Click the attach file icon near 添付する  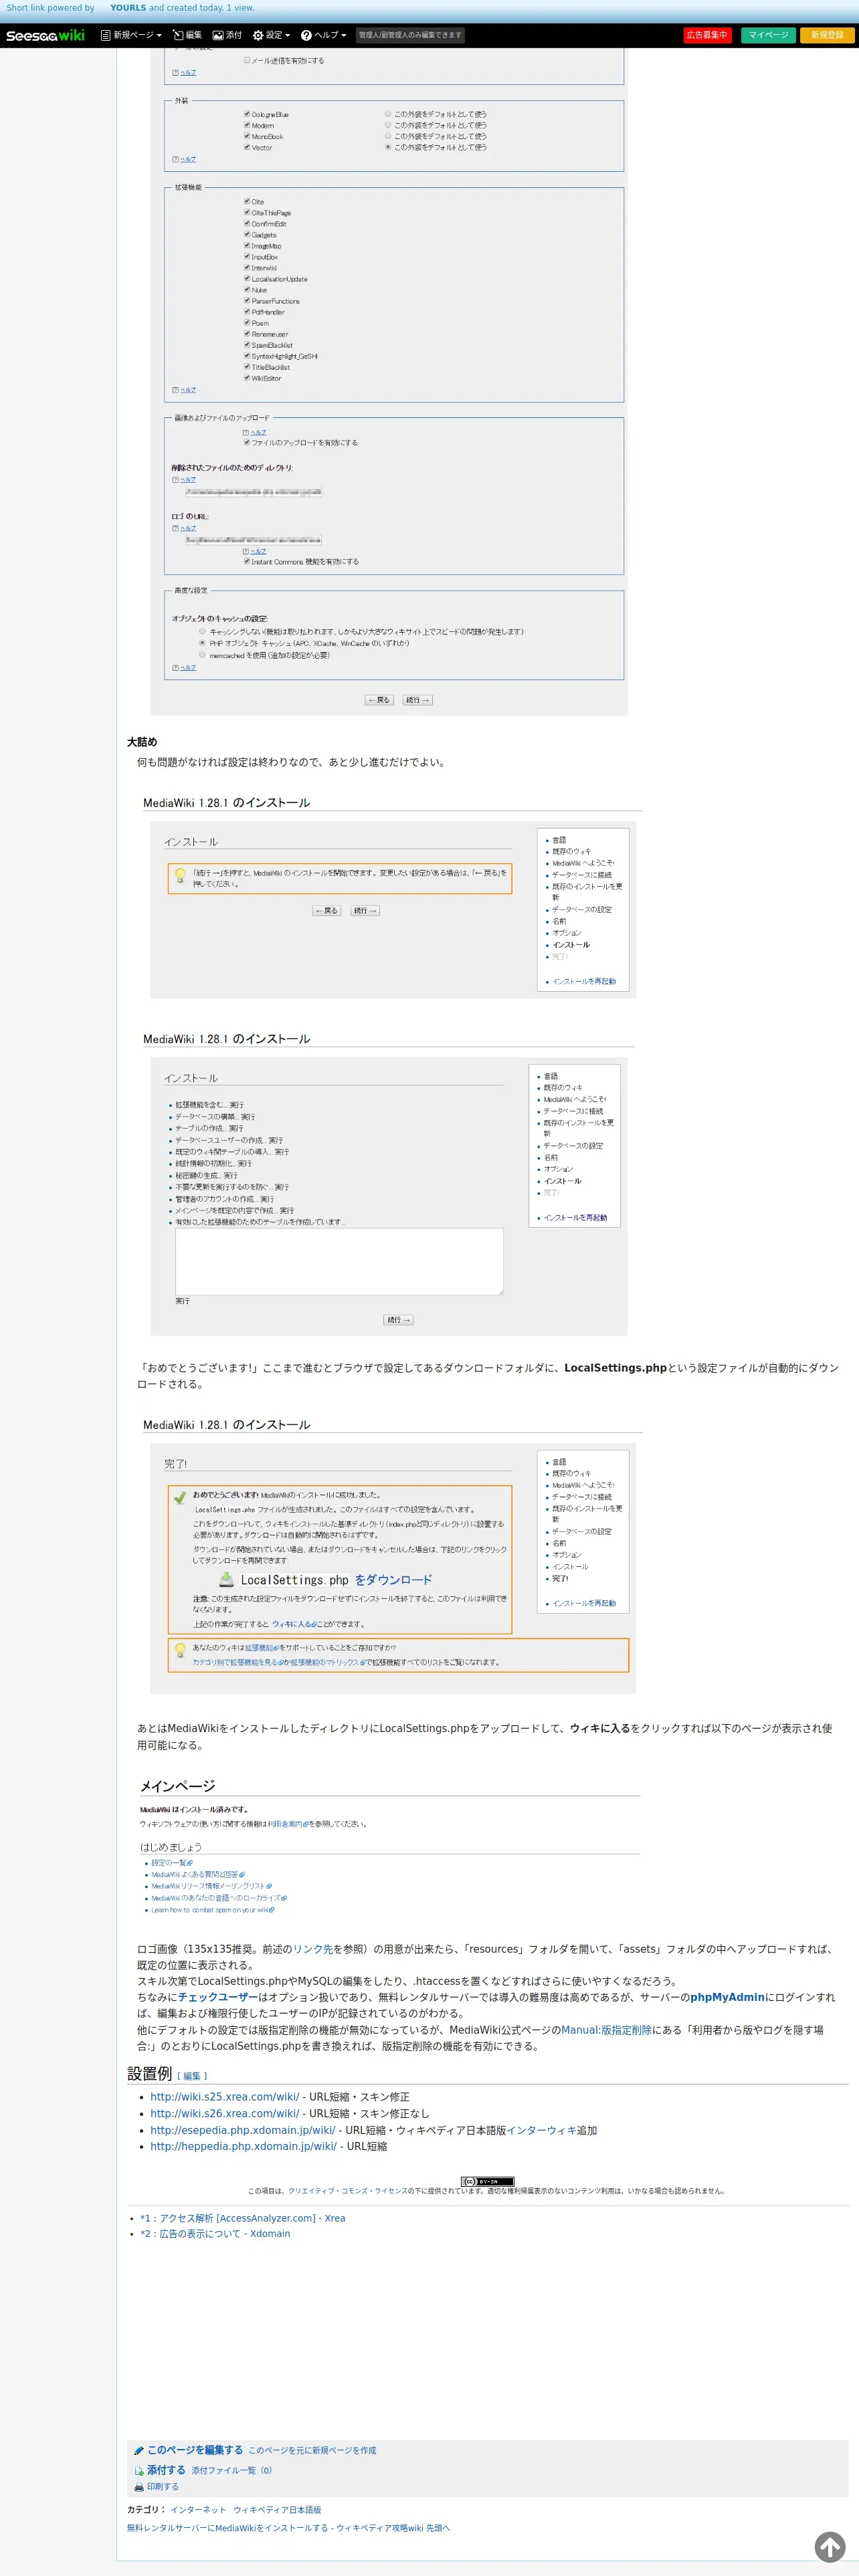(x=139, y=2471)
